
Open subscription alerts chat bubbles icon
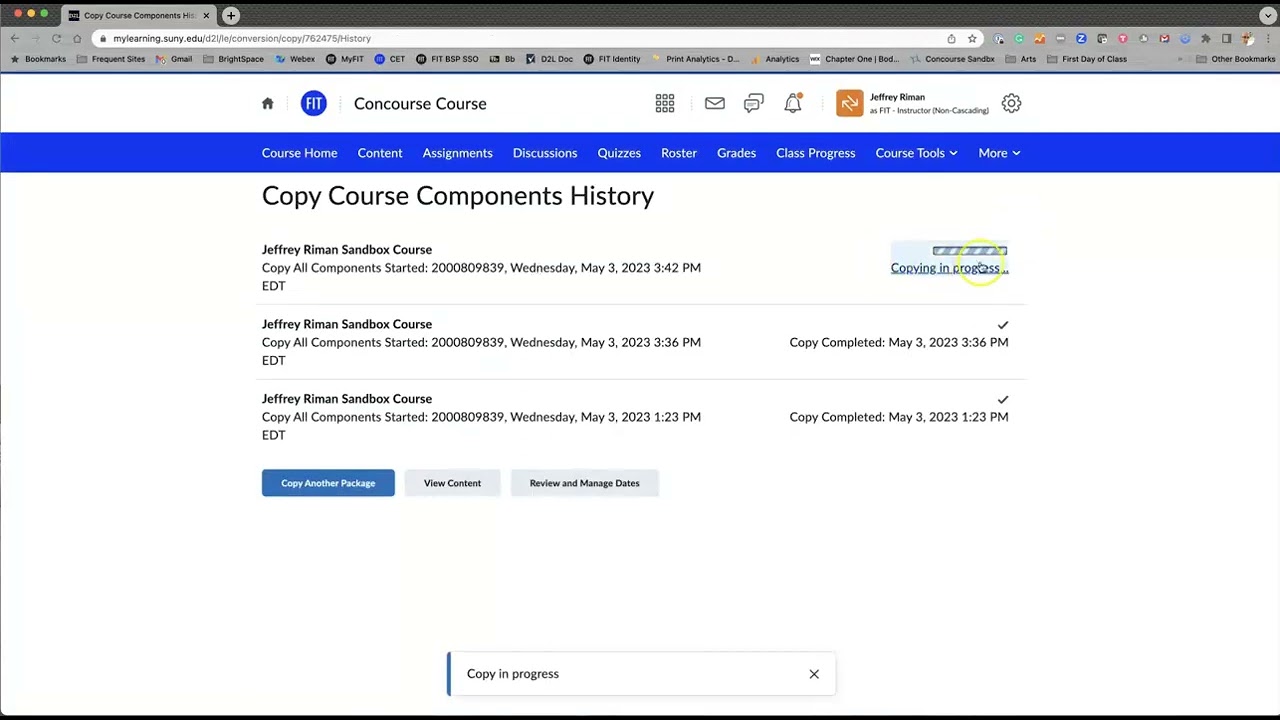[x=753, y=103]
